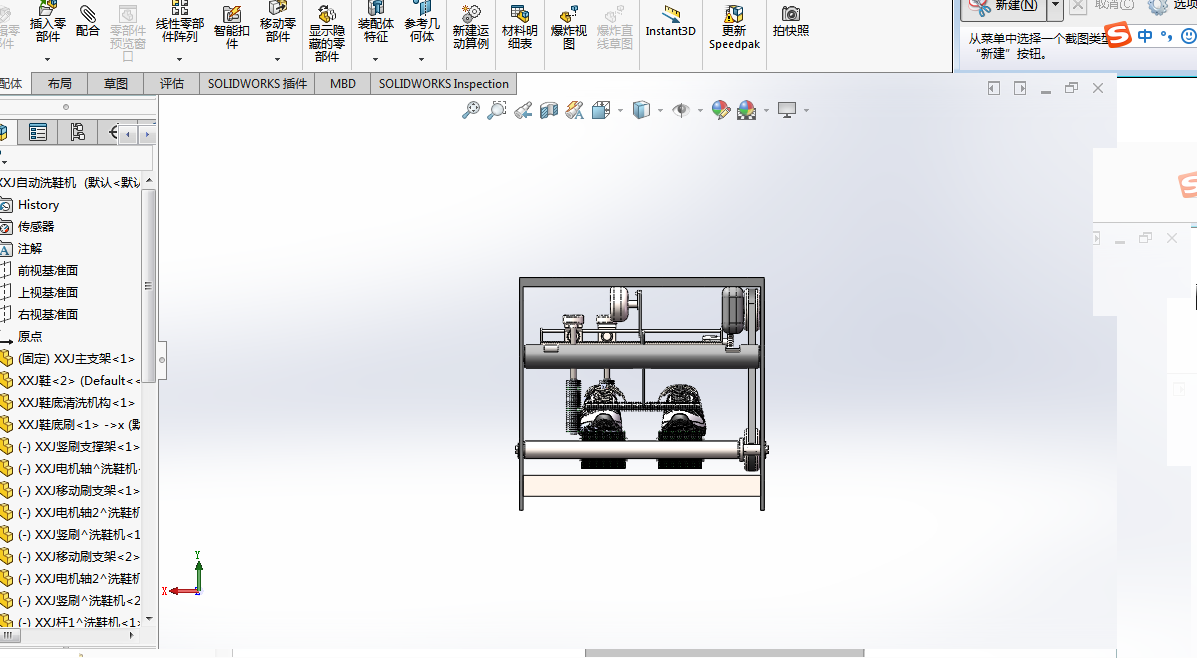Image resolution: width=1197 pixels, height=658 pixels.
Task: Open the SOLIDWORKS 插件 tab
Action: (x=257, y=84)
